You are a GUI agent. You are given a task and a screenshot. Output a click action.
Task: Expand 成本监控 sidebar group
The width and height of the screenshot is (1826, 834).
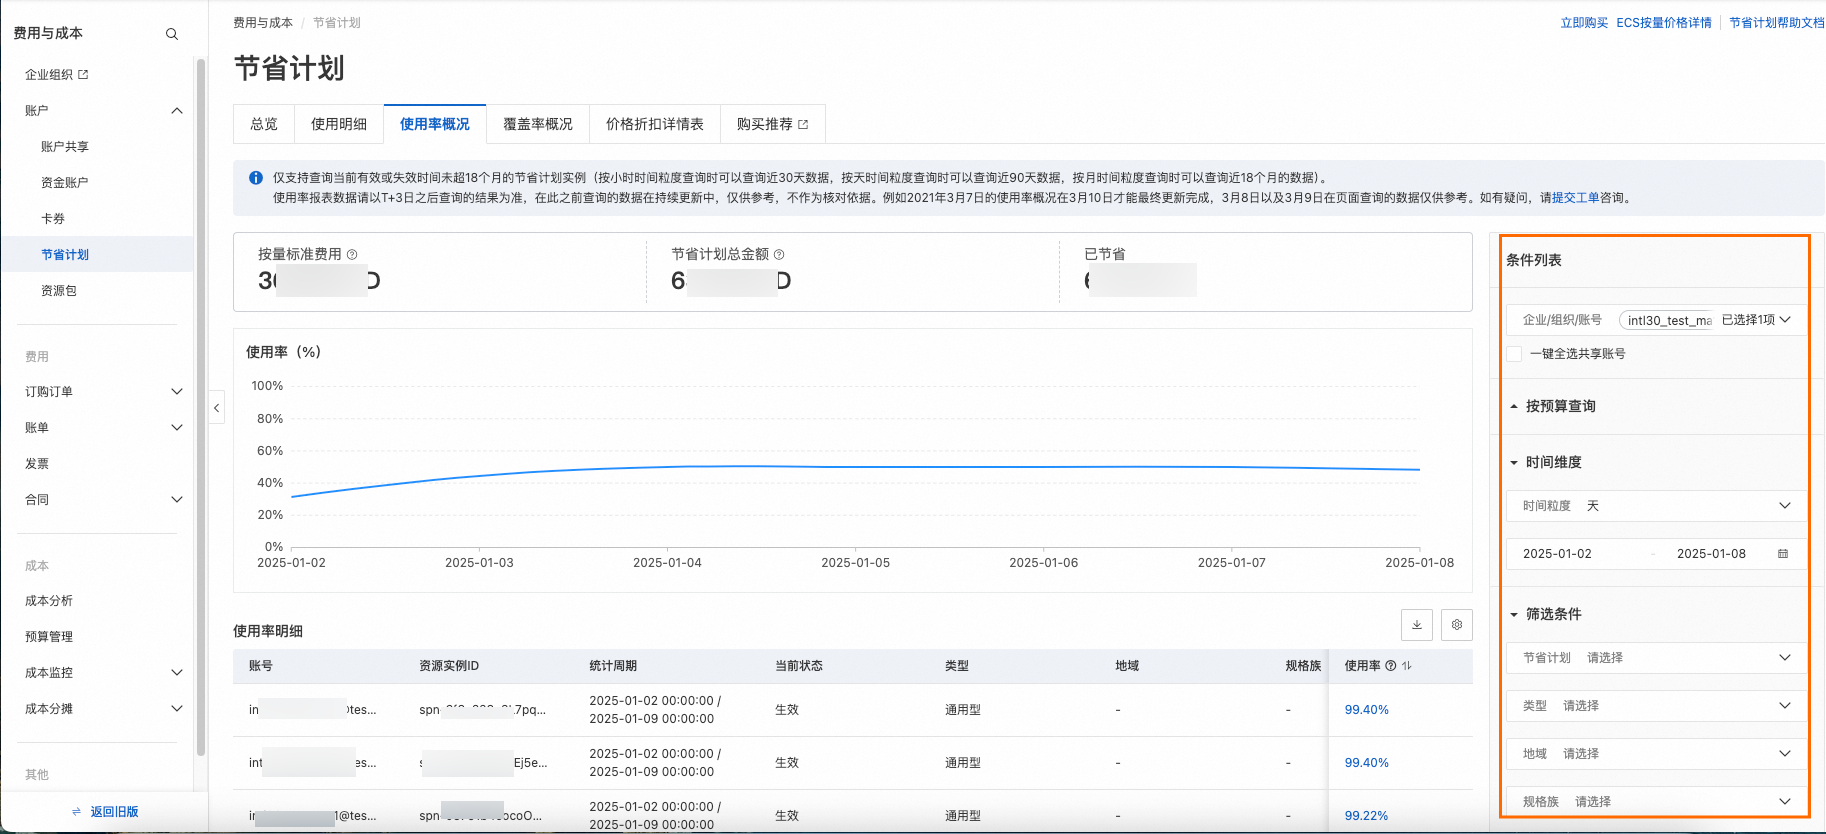pos(177,673)
